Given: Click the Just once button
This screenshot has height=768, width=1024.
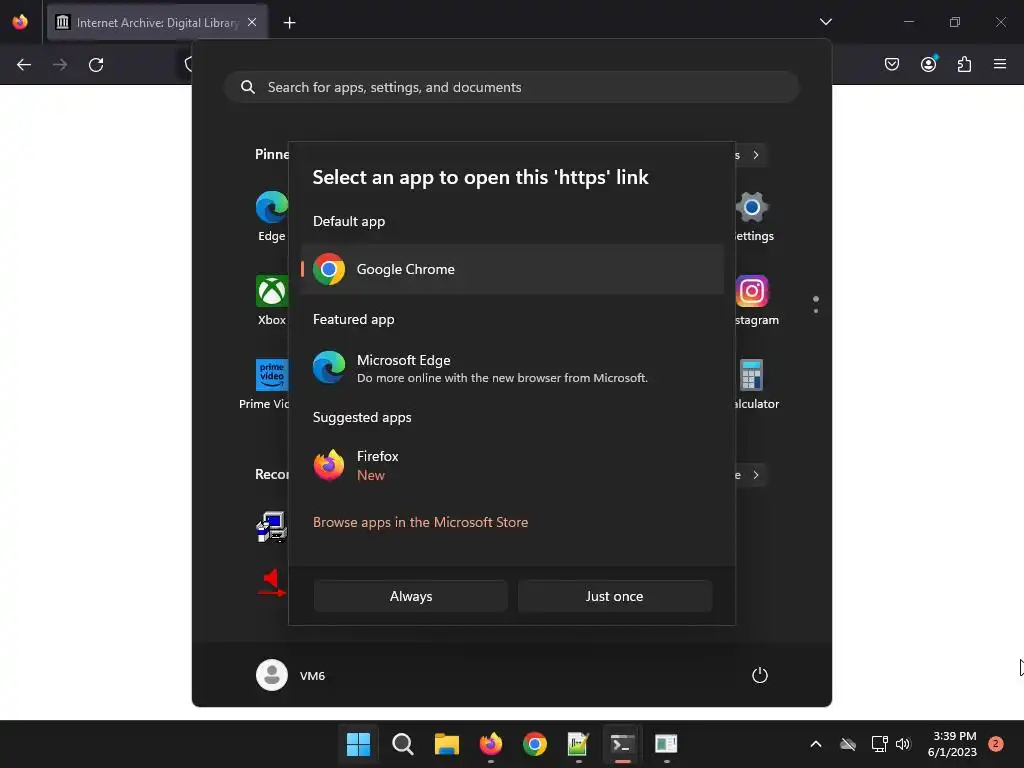Looking at the screenshot, I should 615,596.
